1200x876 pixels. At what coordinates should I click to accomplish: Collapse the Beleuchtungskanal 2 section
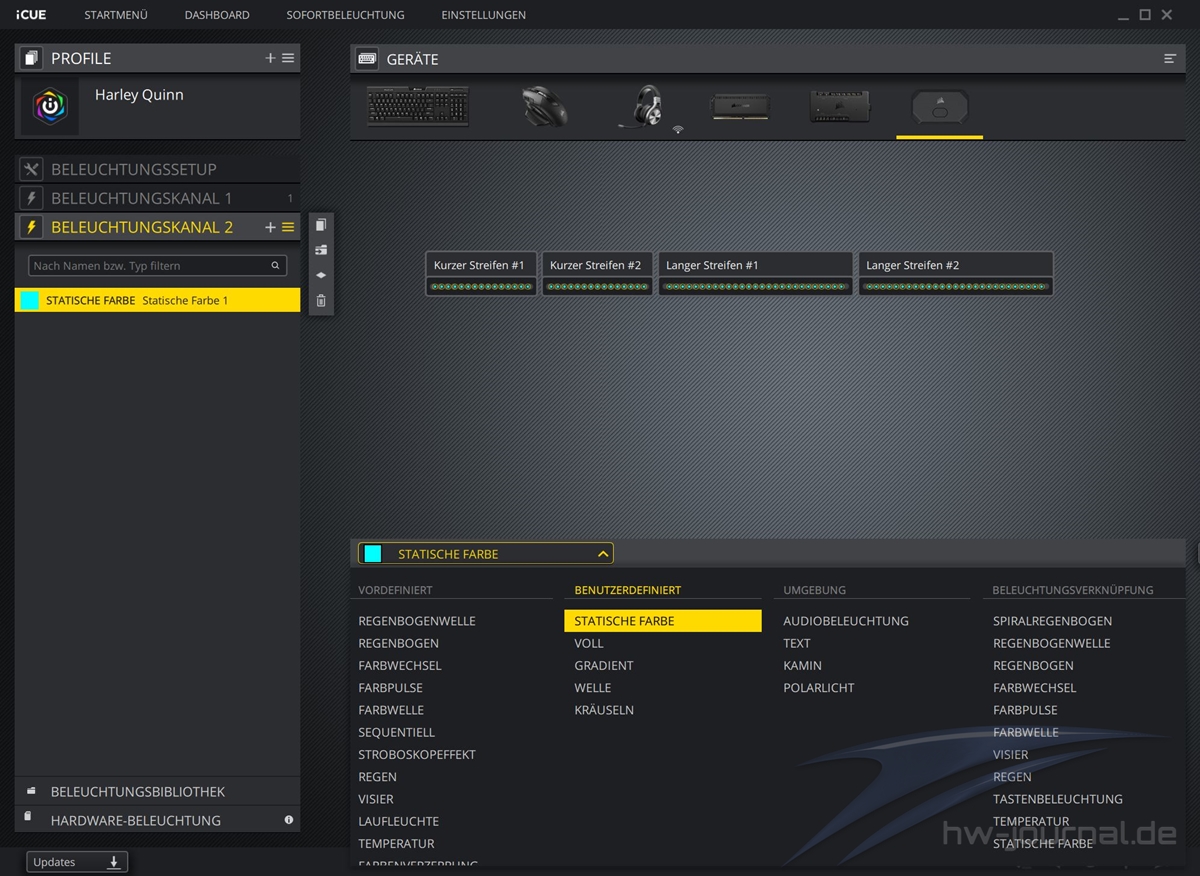158,227
